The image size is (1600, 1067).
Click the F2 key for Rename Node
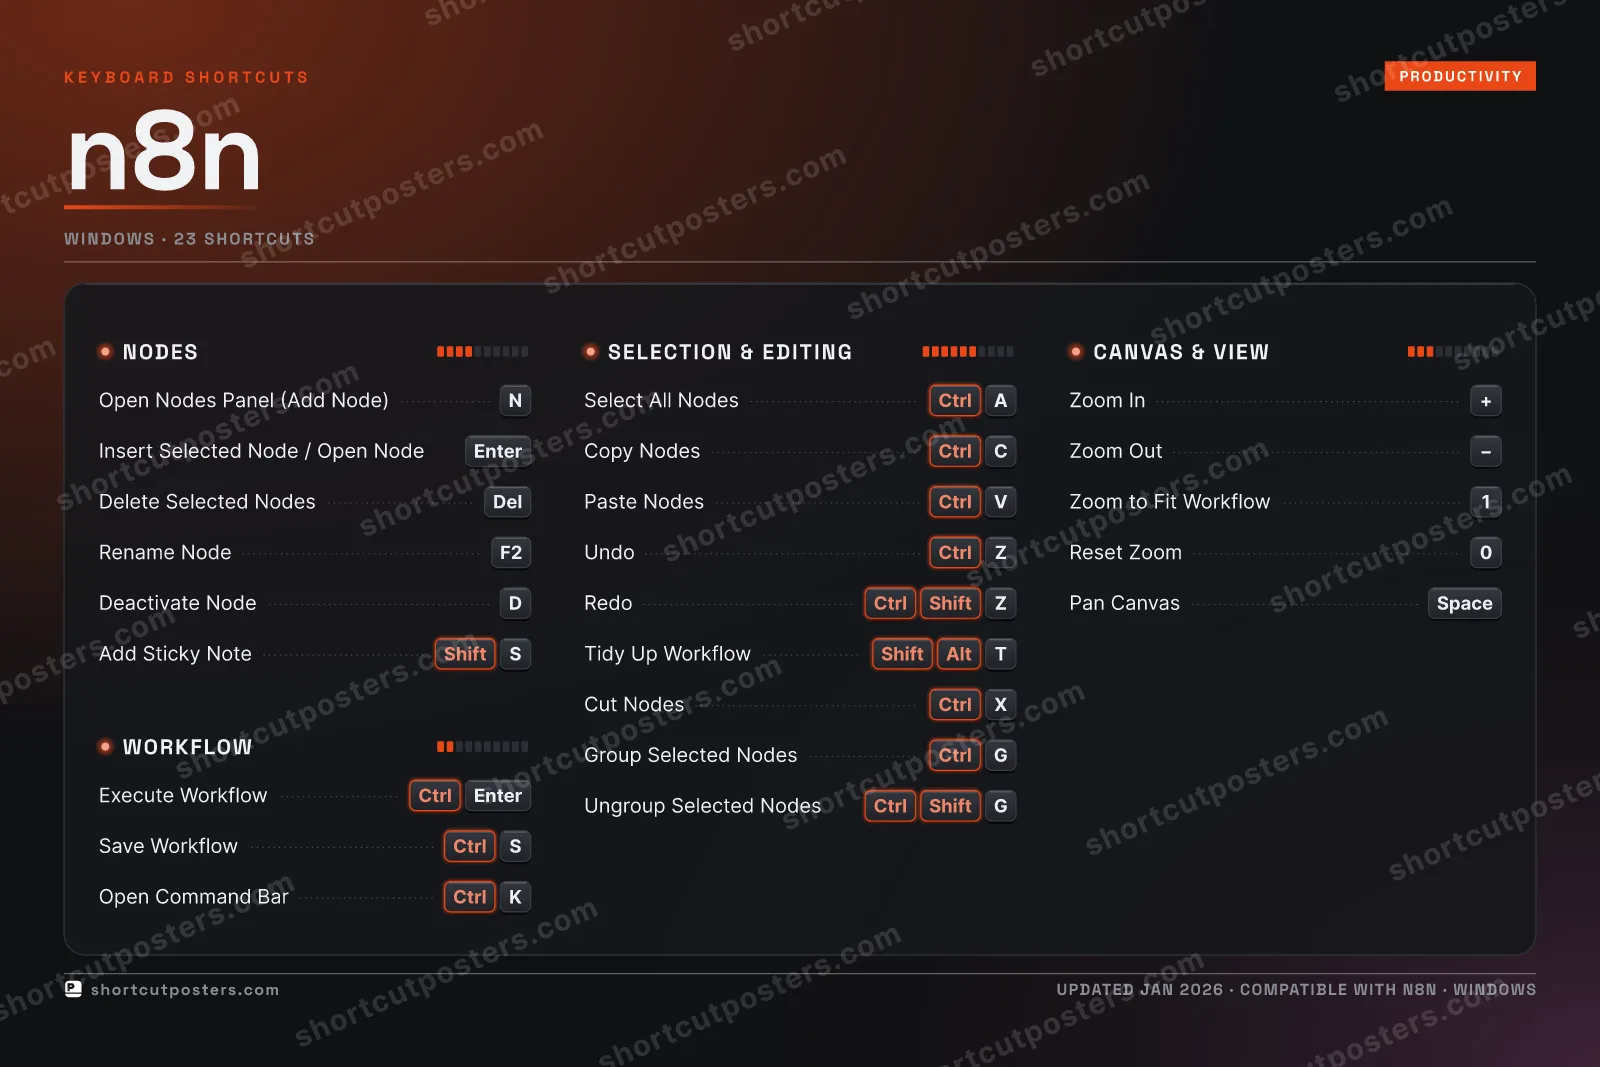point(511,553)
